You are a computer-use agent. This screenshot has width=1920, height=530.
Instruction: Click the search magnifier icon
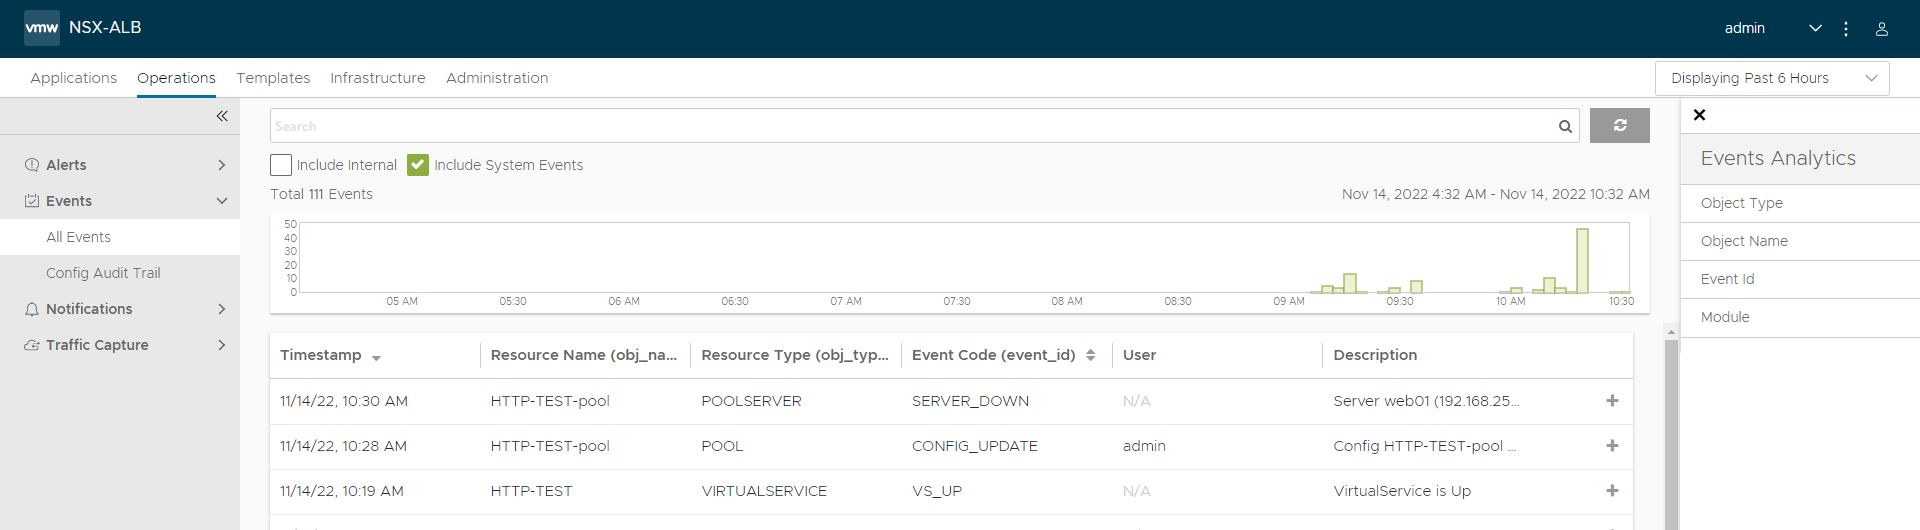coord(1565,126)
